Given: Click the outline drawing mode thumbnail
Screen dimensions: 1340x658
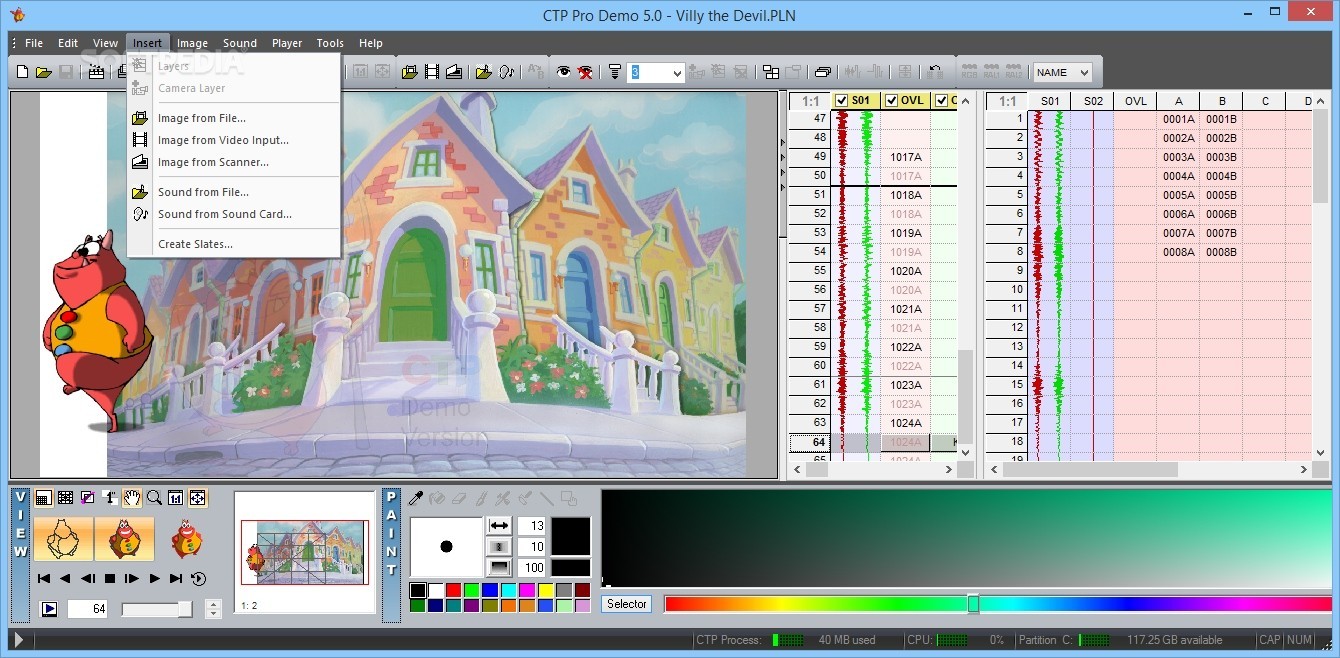Looking at the screenshot, I should [63, 538].
